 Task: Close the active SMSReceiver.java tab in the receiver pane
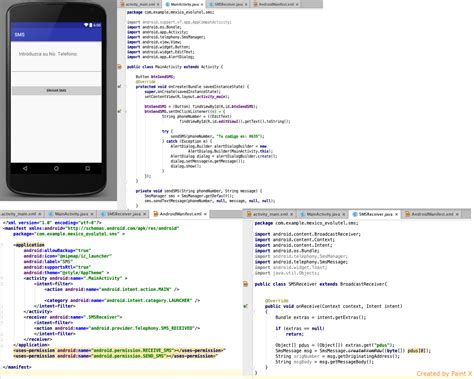[396, 214]
